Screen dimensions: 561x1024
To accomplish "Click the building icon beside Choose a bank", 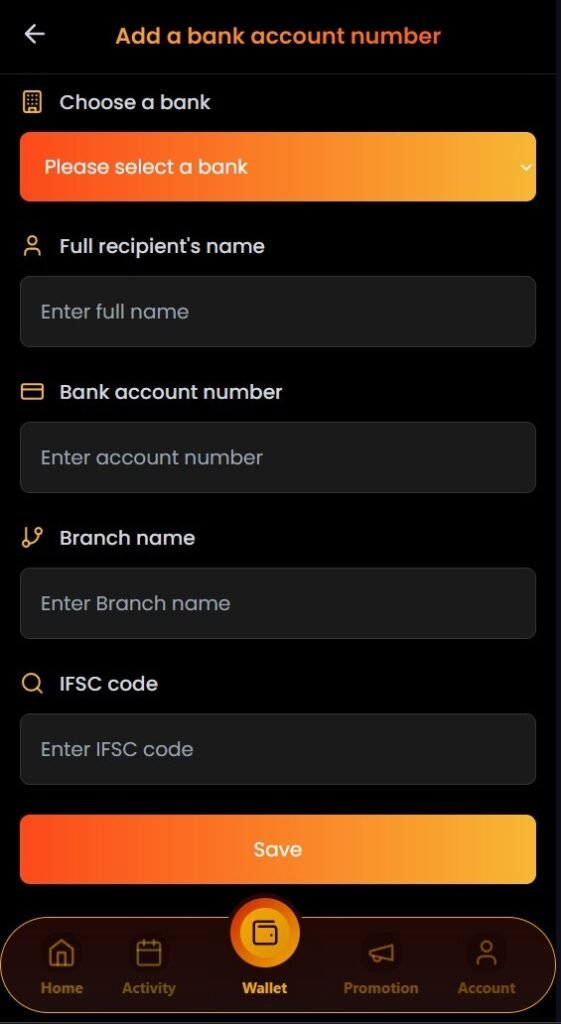I will (32, 102).
